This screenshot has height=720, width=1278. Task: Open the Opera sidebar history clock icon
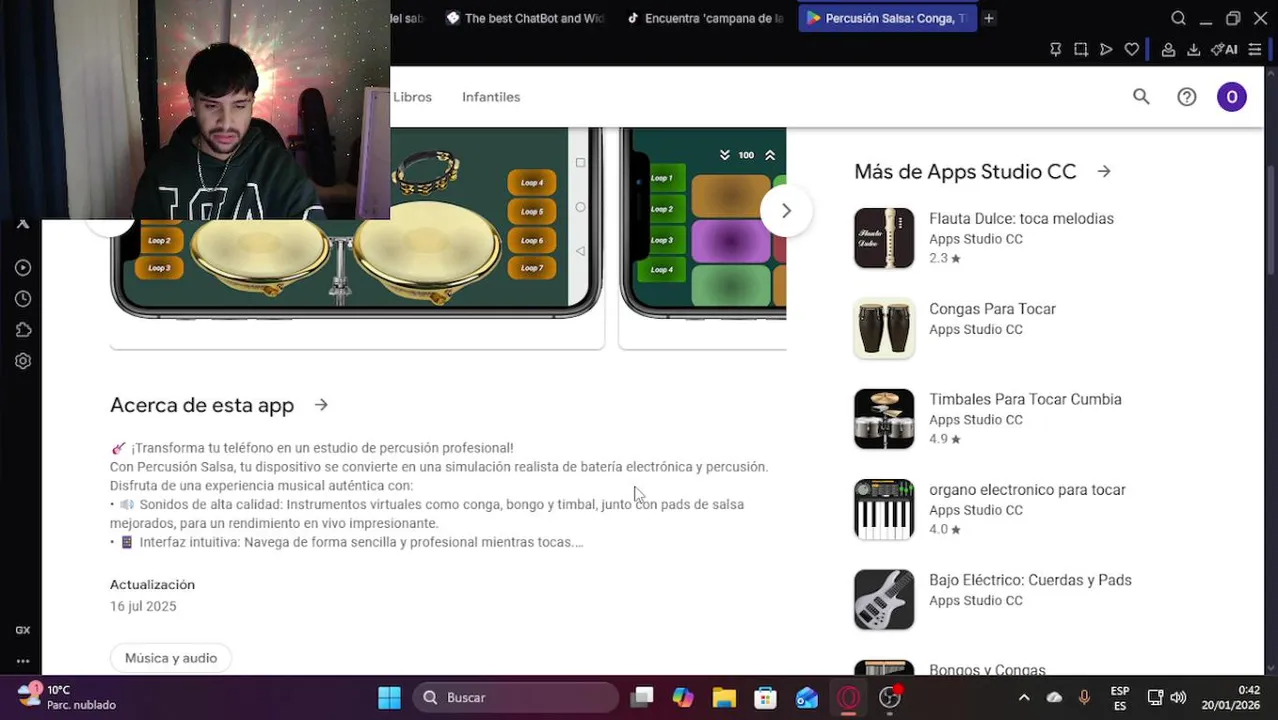(23, 299)
